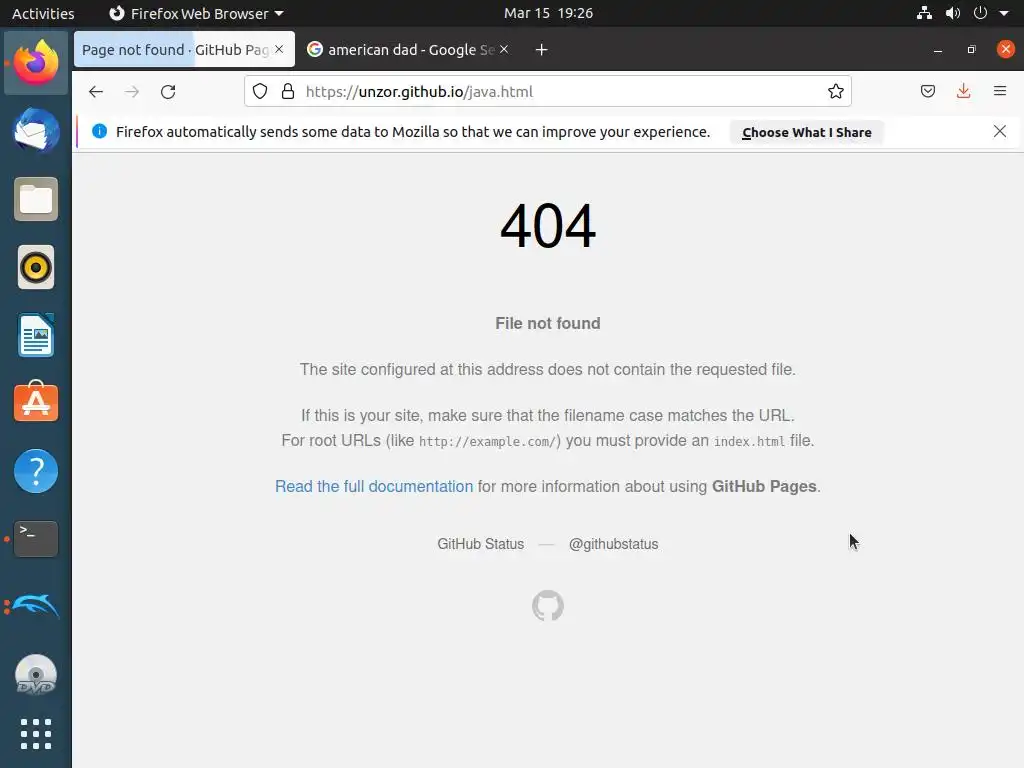Screen dimensions: 1024x768
Task: Click the volume speaker icon
Action: [x=953, y=13]
